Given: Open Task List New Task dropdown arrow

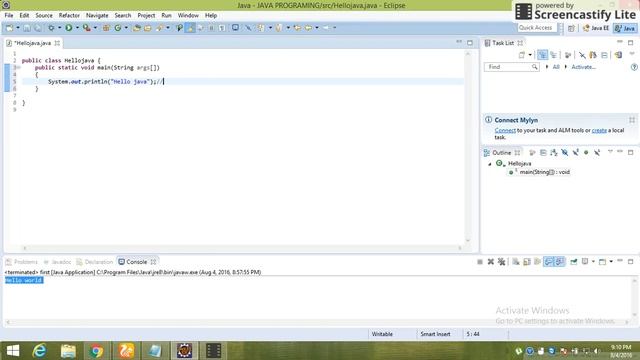Looking at the screenshot, I should [530, 55].
